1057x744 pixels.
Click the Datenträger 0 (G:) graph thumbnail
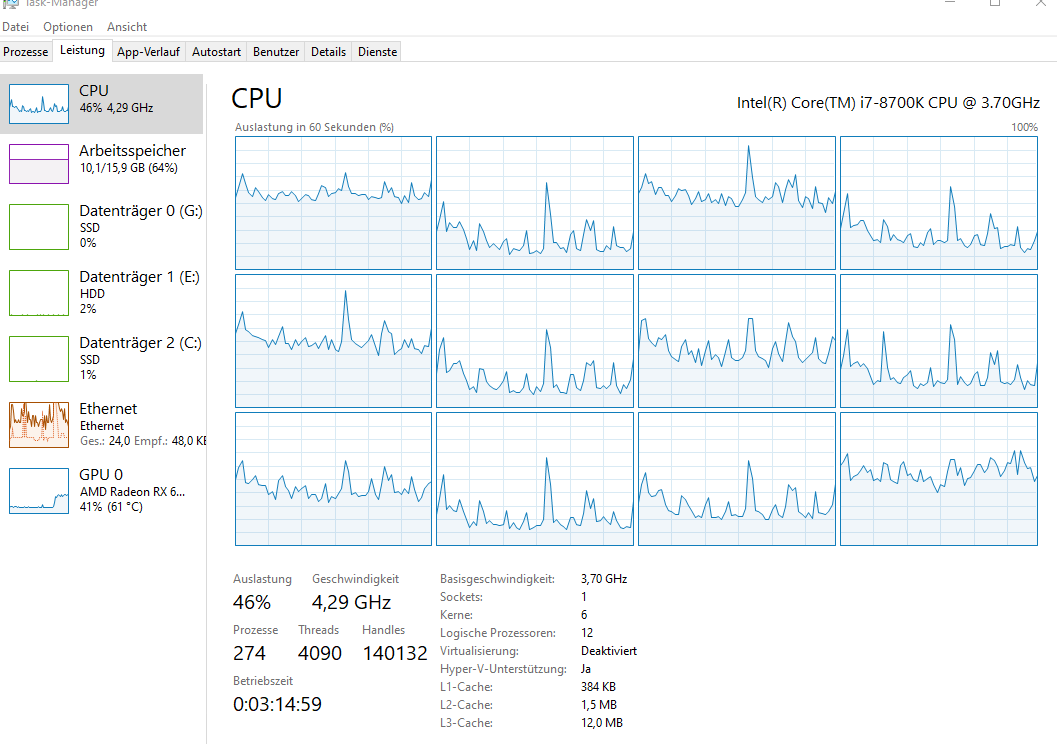coord(39,227)
